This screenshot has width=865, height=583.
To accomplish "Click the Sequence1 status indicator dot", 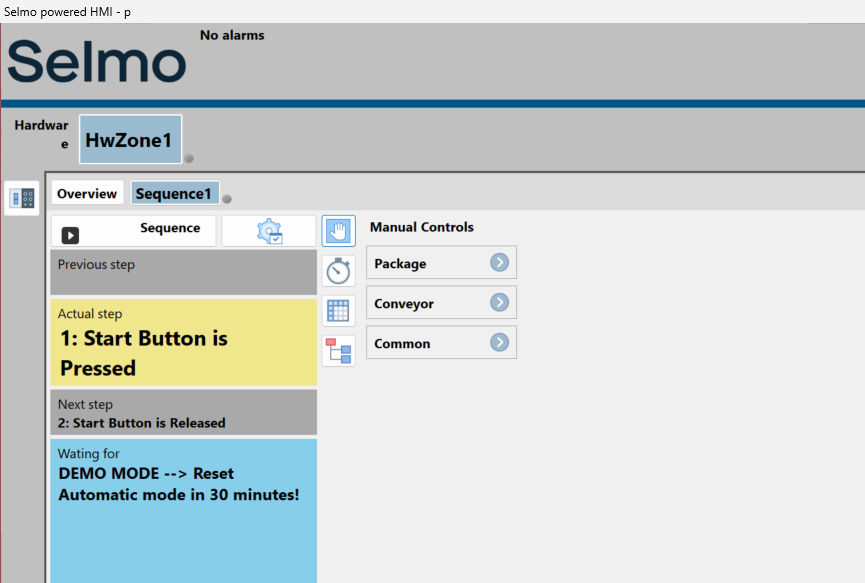I will pyautogui.click(x=227, y=199).
